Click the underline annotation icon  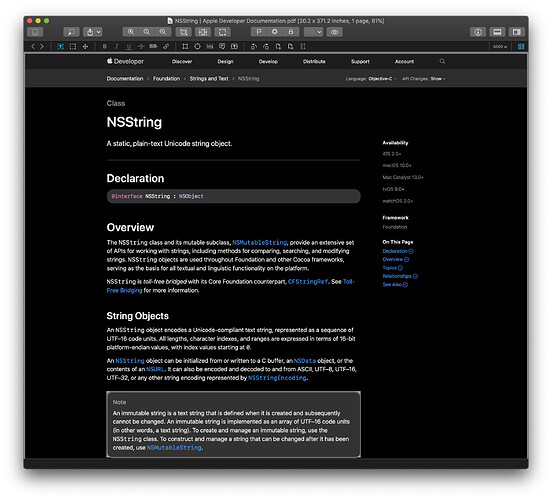[129, 46]
